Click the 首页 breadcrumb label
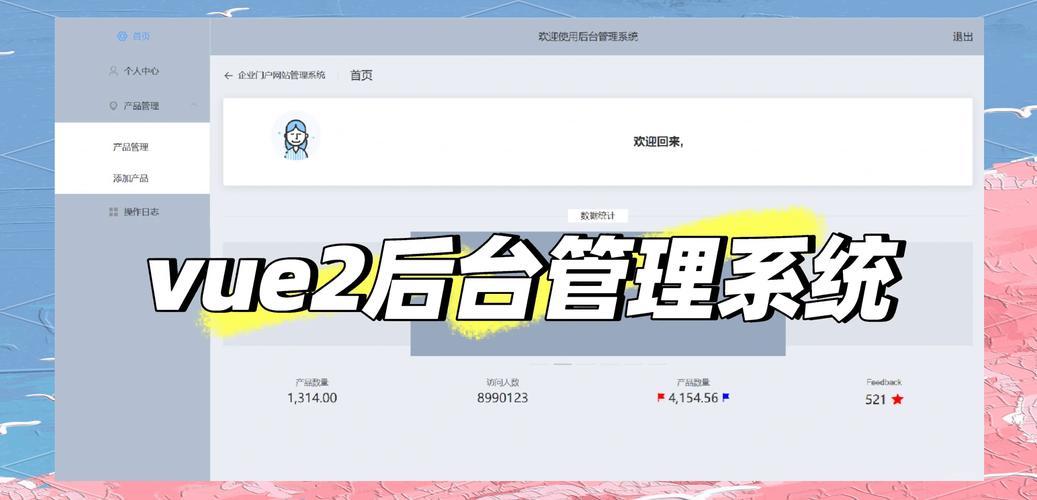1037x500 pixels. click(x=361, y=75)
